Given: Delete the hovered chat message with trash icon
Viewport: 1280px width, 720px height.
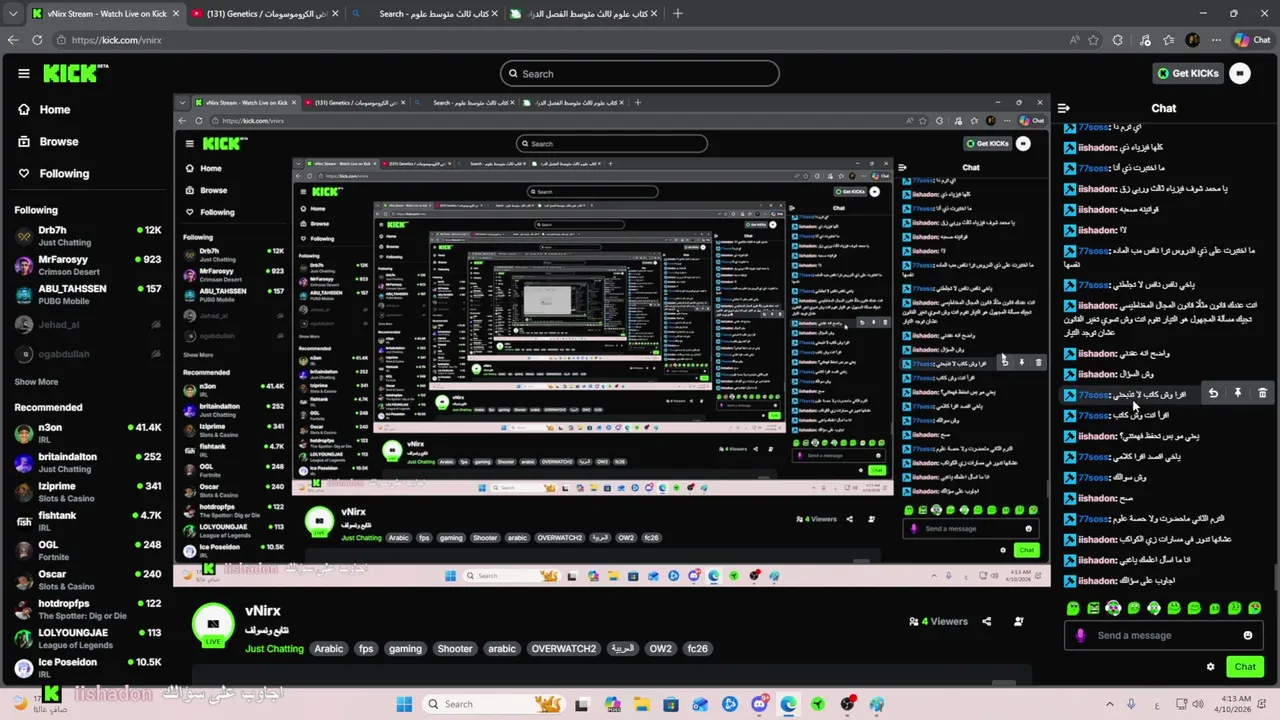Looking at the screenshot, I should click(x=1262, y=394).
